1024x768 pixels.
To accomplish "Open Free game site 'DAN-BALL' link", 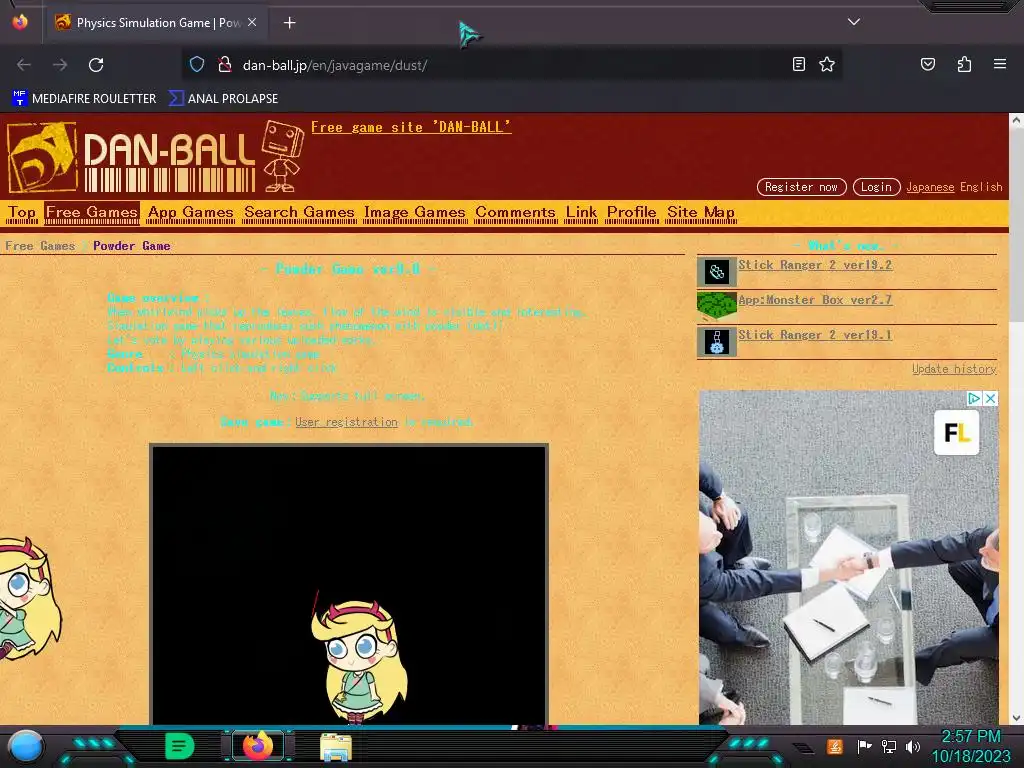I will pos(411,127).
